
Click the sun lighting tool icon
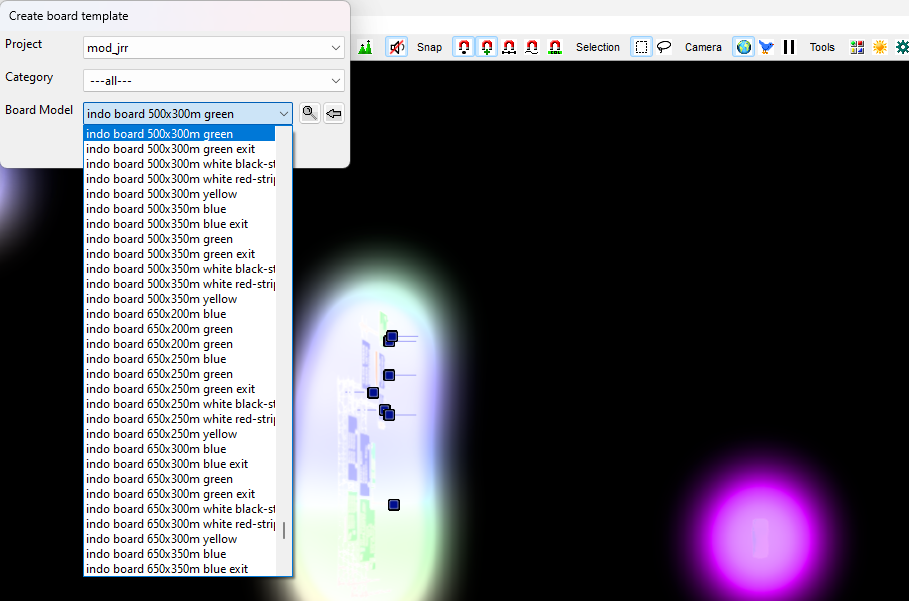pos(879,47)
